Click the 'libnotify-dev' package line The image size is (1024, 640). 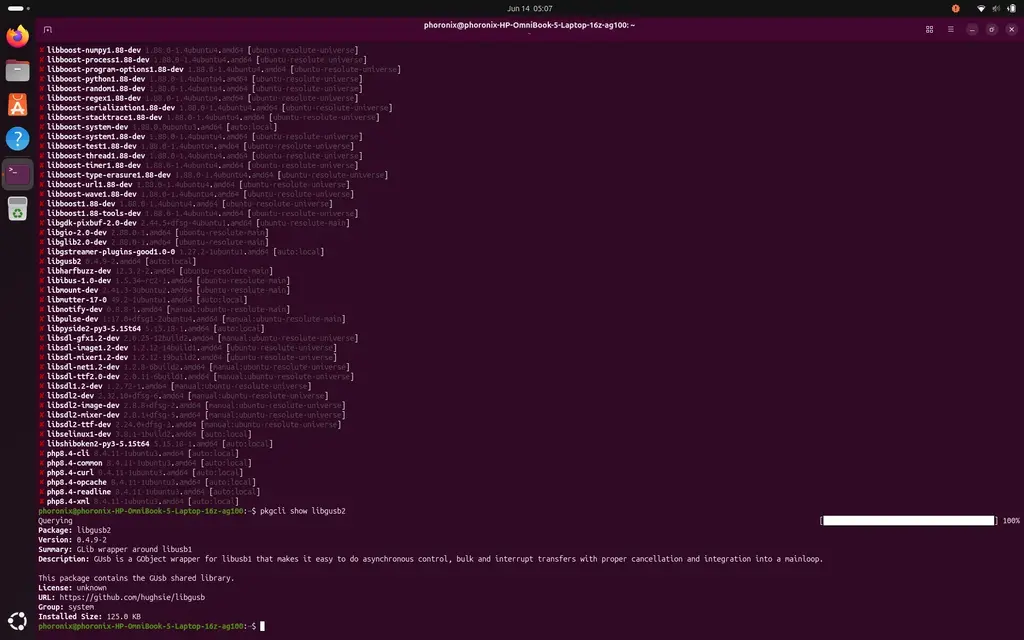click(164, 309)
